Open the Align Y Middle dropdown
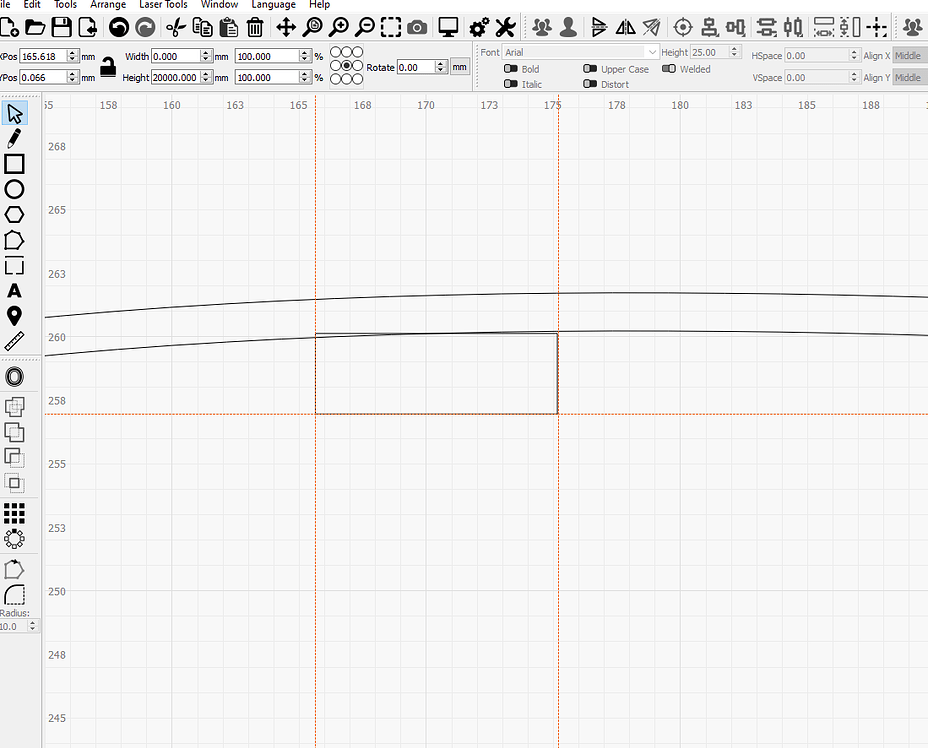 click(x=910, y=78)
